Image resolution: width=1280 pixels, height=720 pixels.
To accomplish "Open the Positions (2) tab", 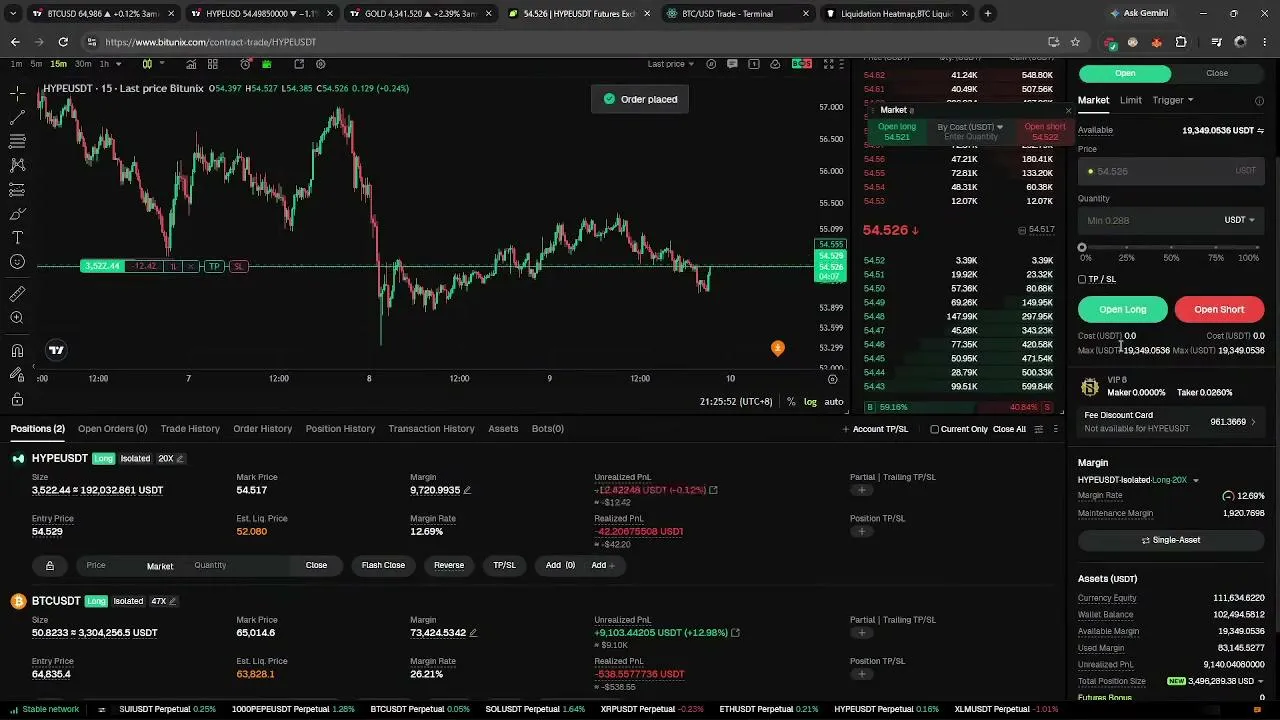I will [38, 429].
